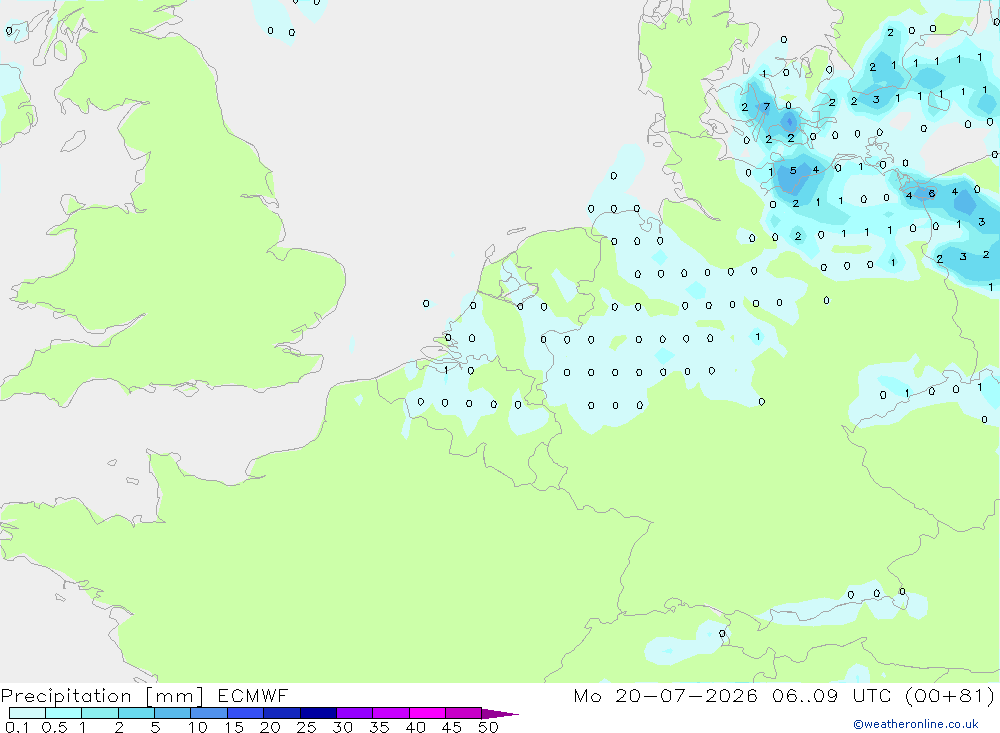
Task: Click the "35" legend scale label
Action: 379,727
